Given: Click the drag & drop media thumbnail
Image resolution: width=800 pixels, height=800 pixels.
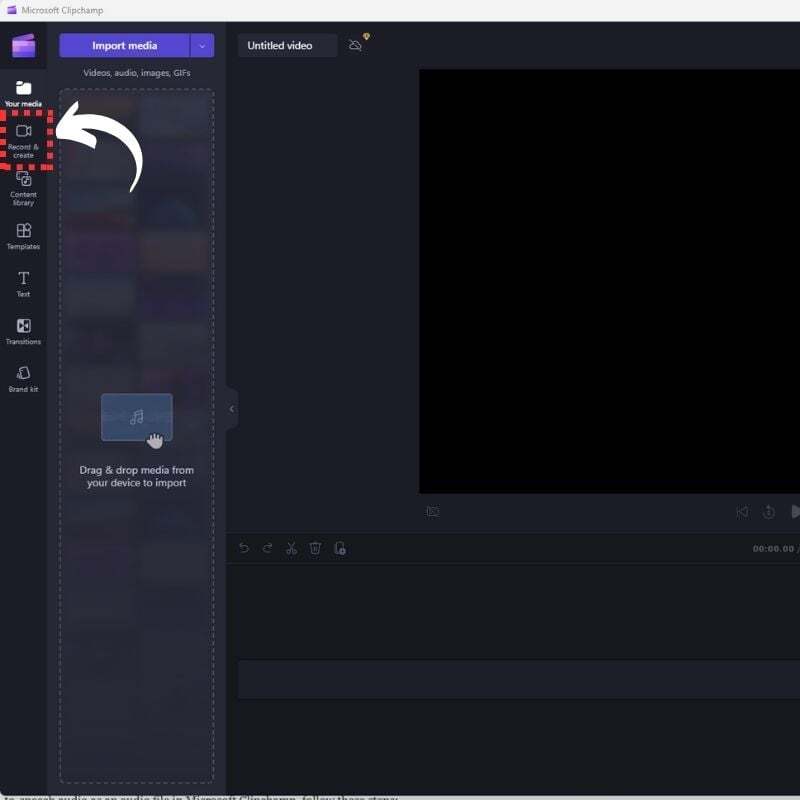Looking at the screenshot, I should pos(137,418).
